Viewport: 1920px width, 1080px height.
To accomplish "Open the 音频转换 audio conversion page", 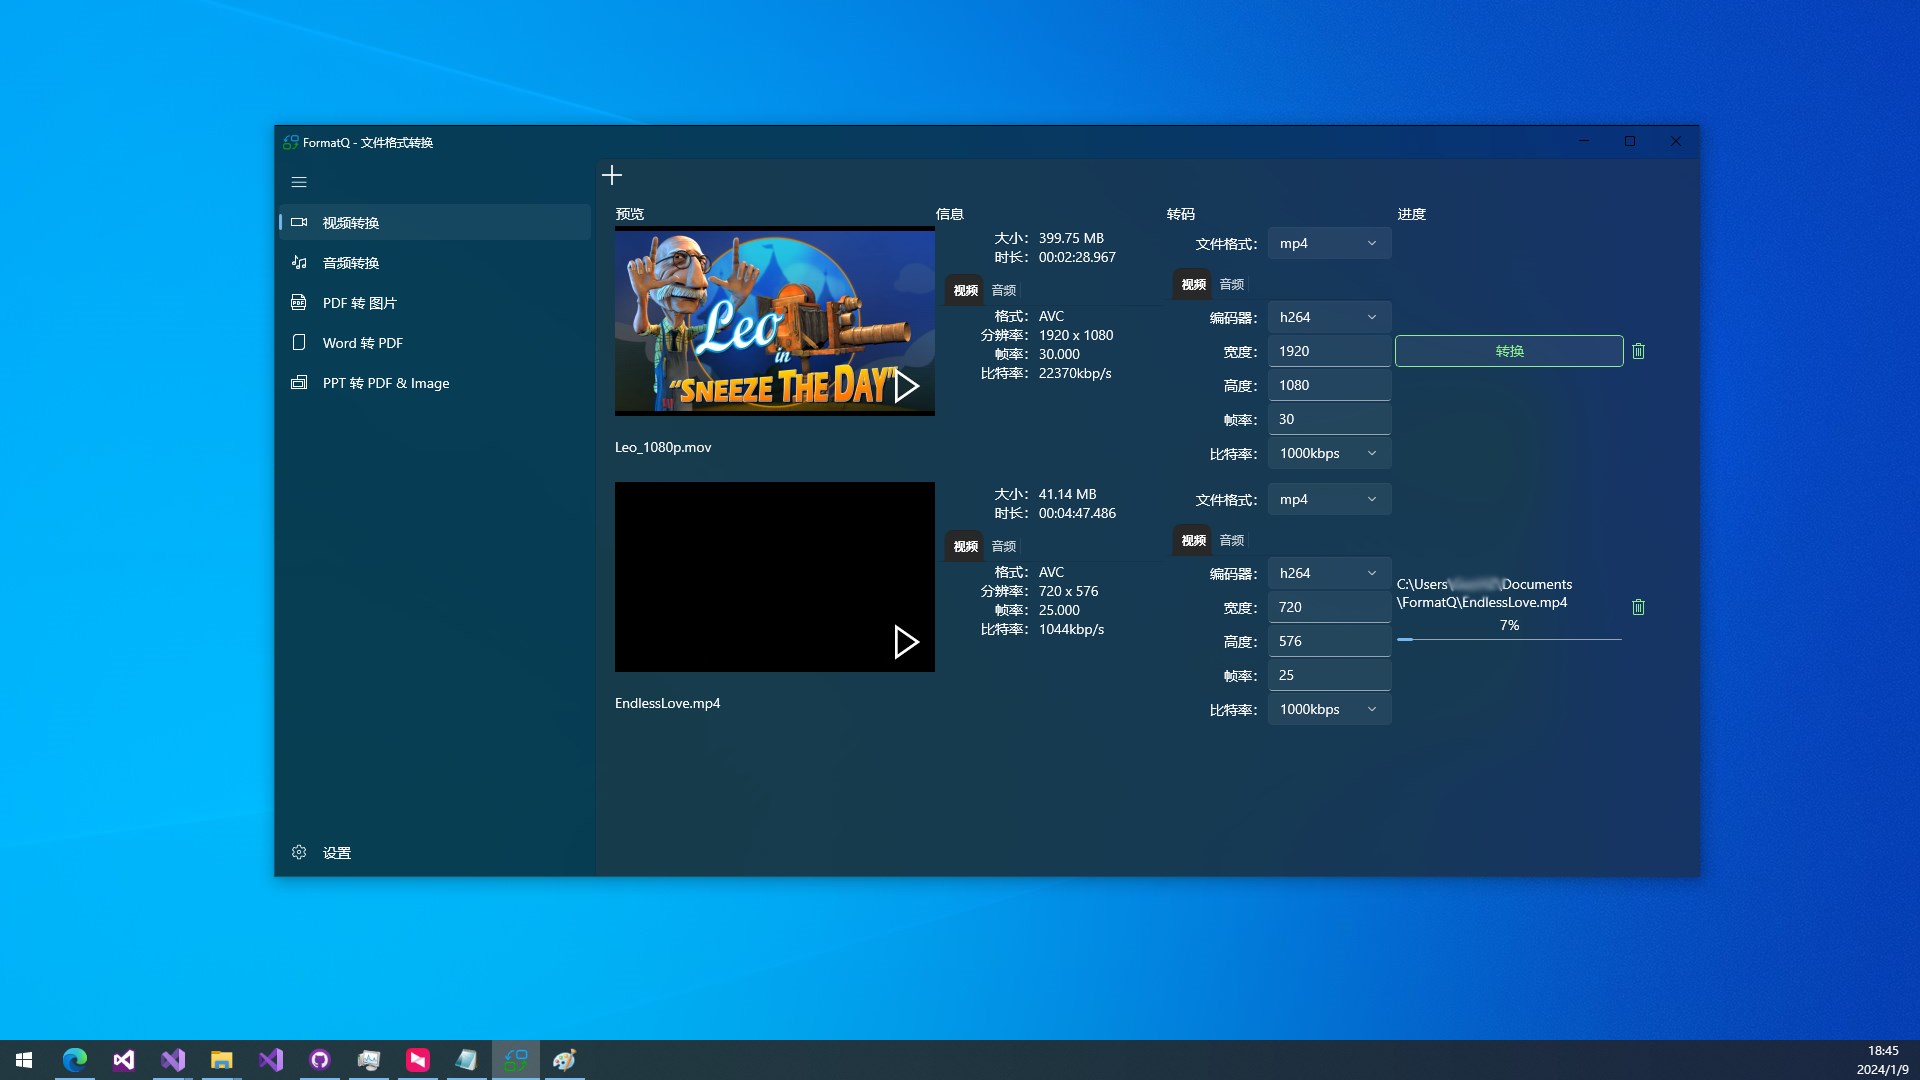I will pos(350,263).
